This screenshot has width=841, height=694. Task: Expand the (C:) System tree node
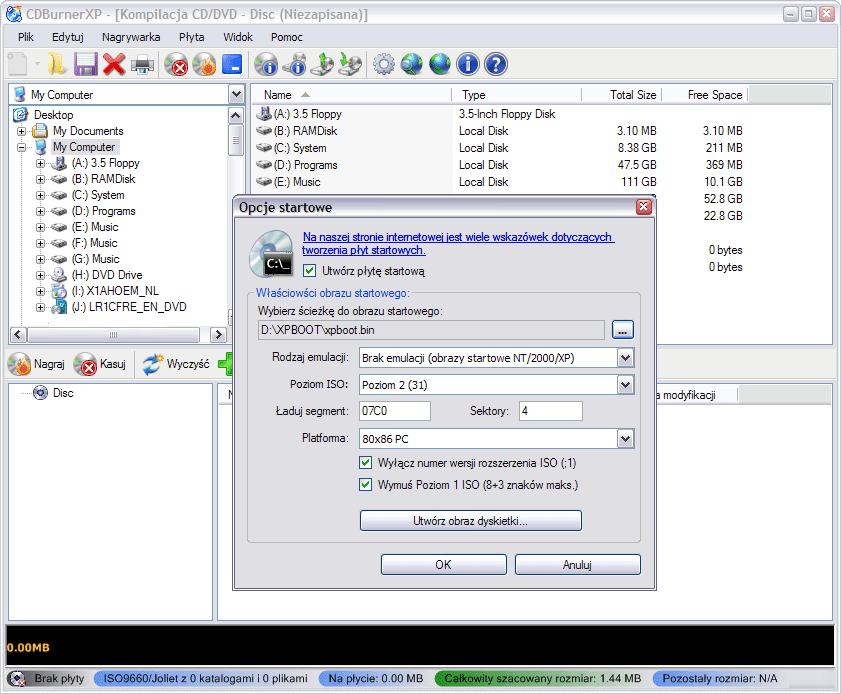point(40,195)
